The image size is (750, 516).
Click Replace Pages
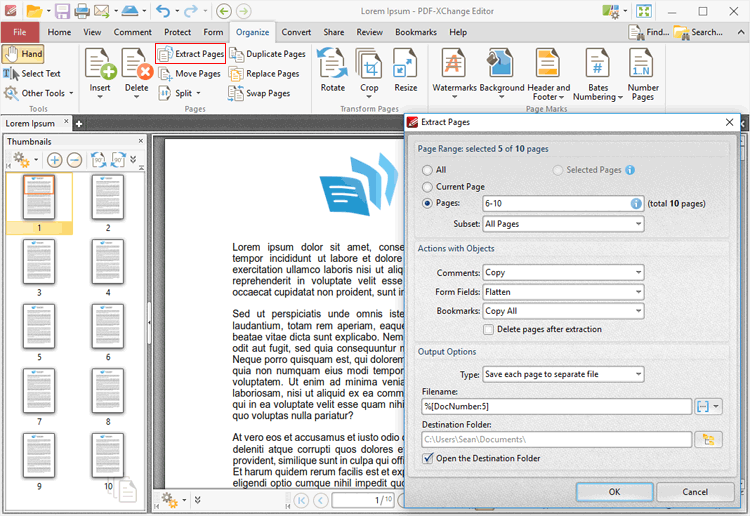pos(264,74)
